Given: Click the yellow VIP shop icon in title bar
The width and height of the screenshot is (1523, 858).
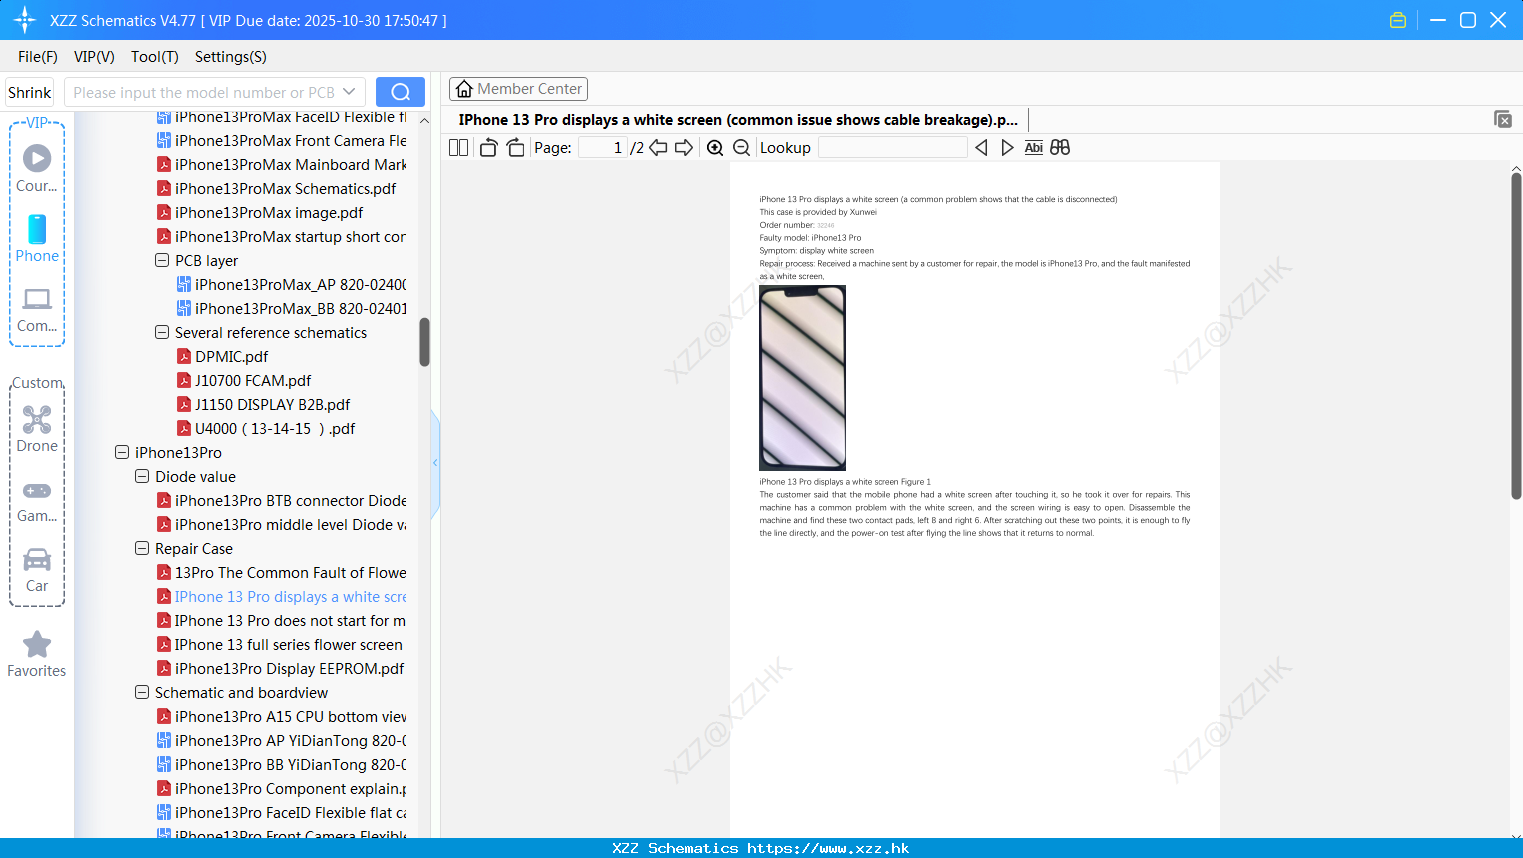Looking at the screenshot, I should pyautogui.click(x=1398, y=20).
